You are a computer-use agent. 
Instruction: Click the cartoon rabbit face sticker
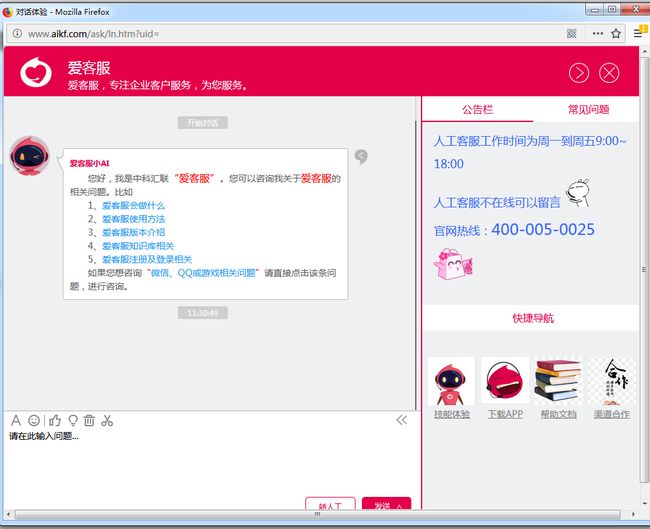click(578, 193)
